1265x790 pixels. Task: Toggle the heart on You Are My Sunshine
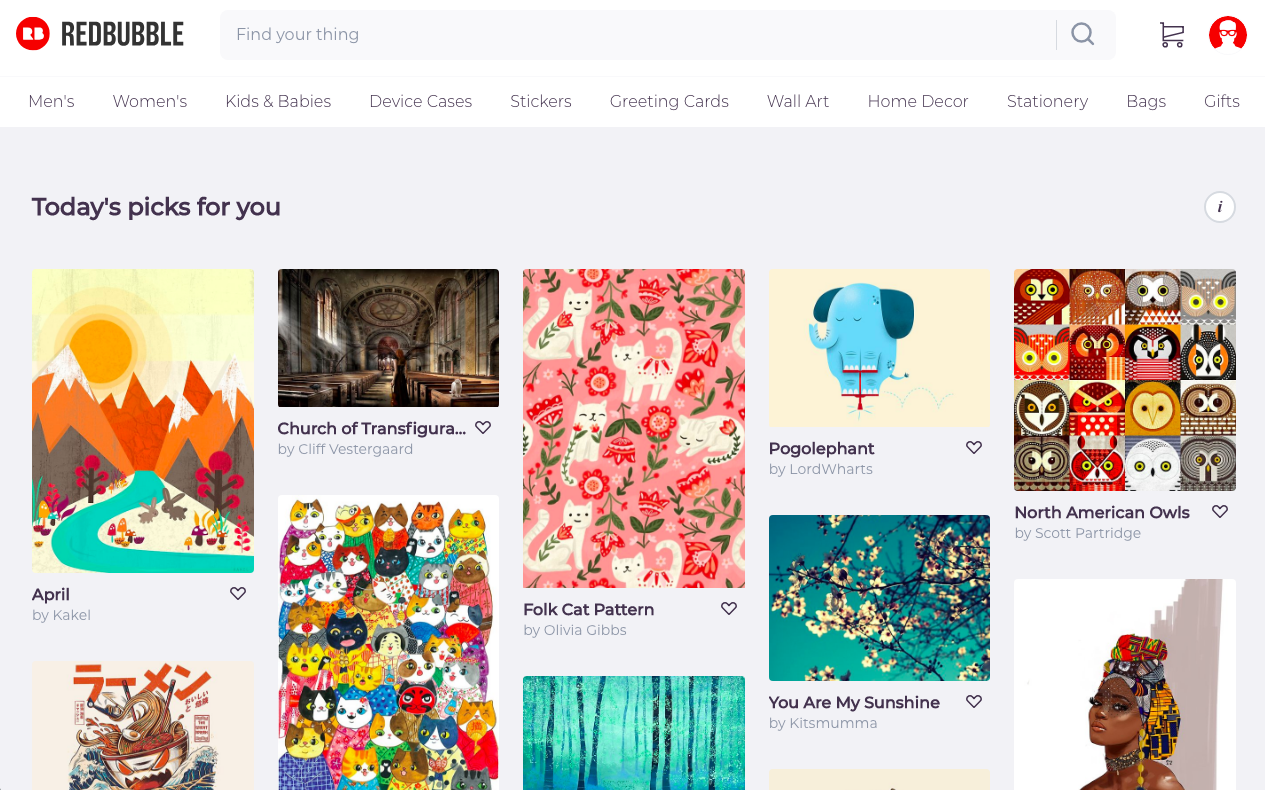(974, 701)
